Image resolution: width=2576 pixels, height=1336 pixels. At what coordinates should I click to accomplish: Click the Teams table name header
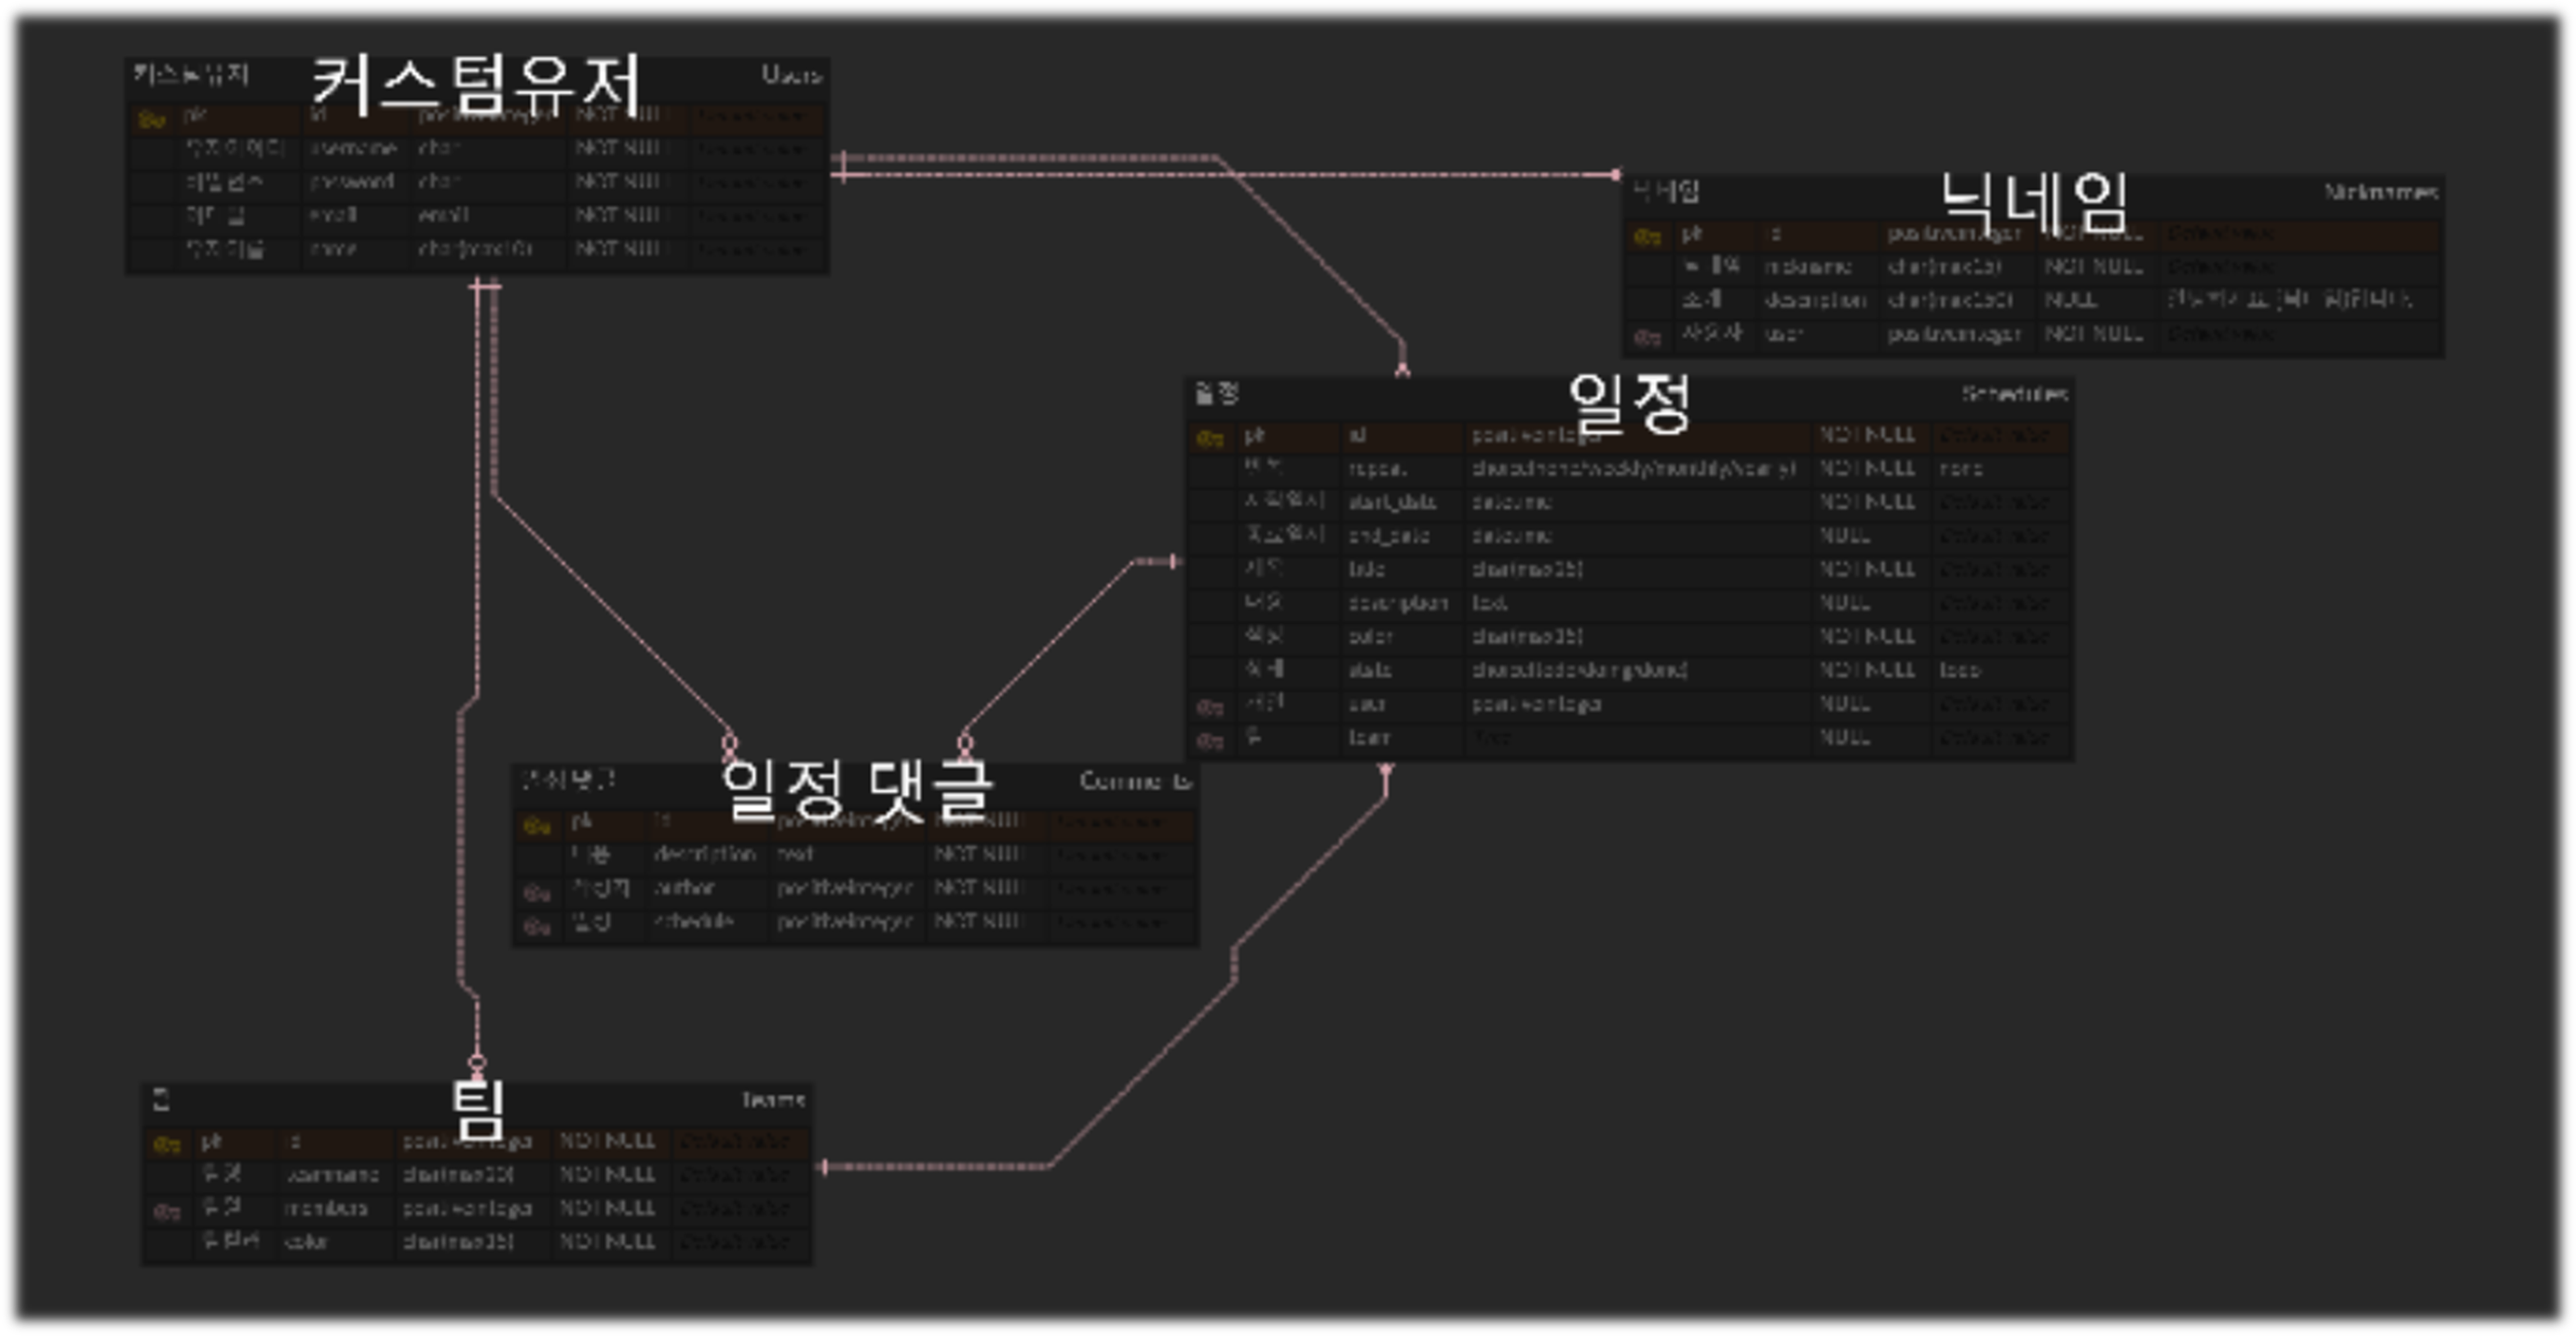[x=772, y=1100]
